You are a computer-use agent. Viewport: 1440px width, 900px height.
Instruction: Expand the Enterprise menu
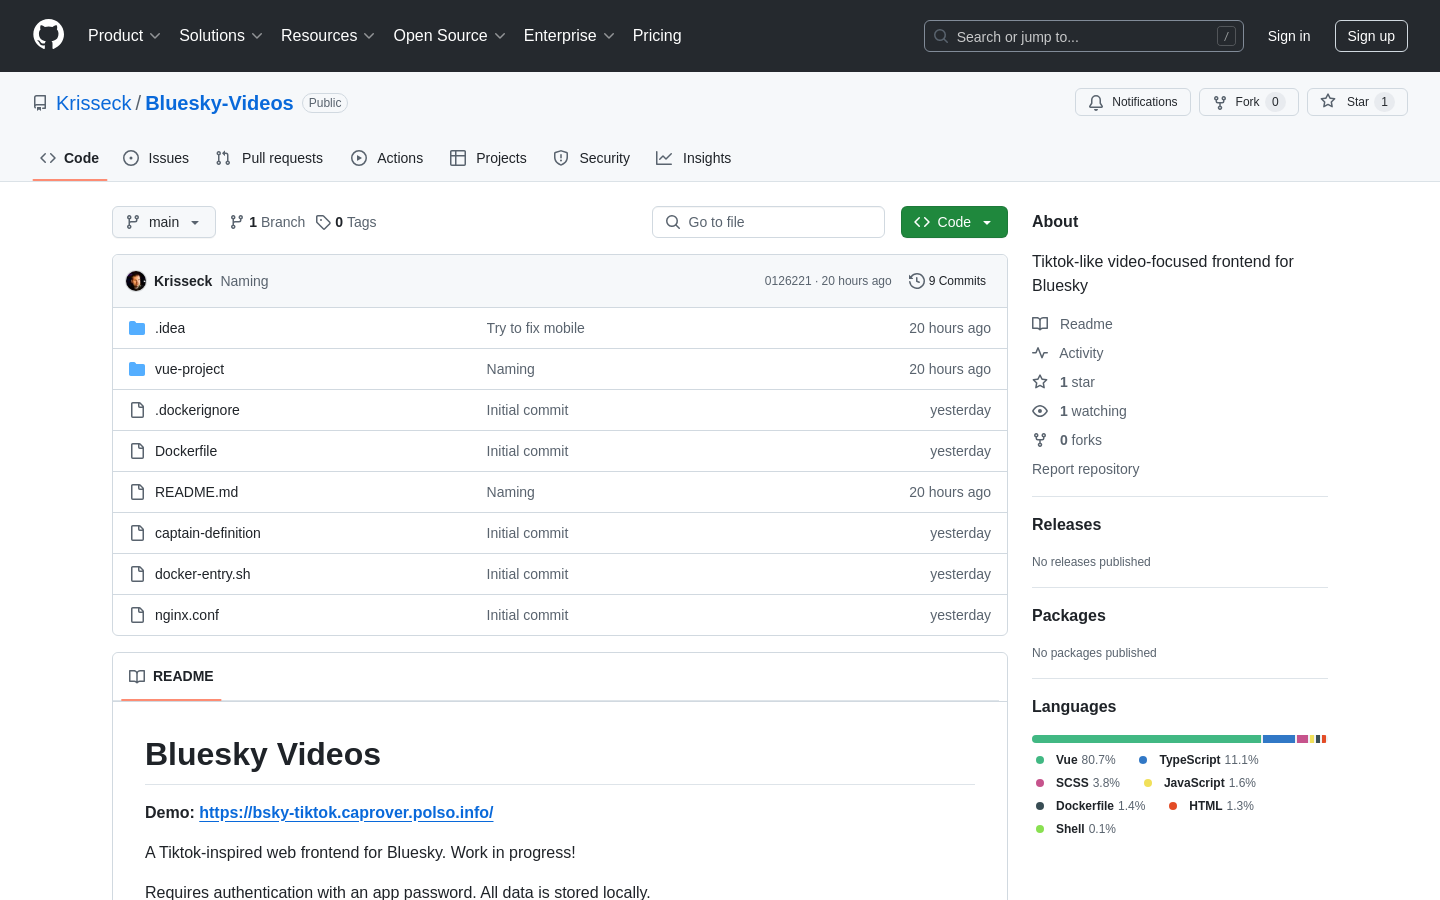(x=569, y=36)
